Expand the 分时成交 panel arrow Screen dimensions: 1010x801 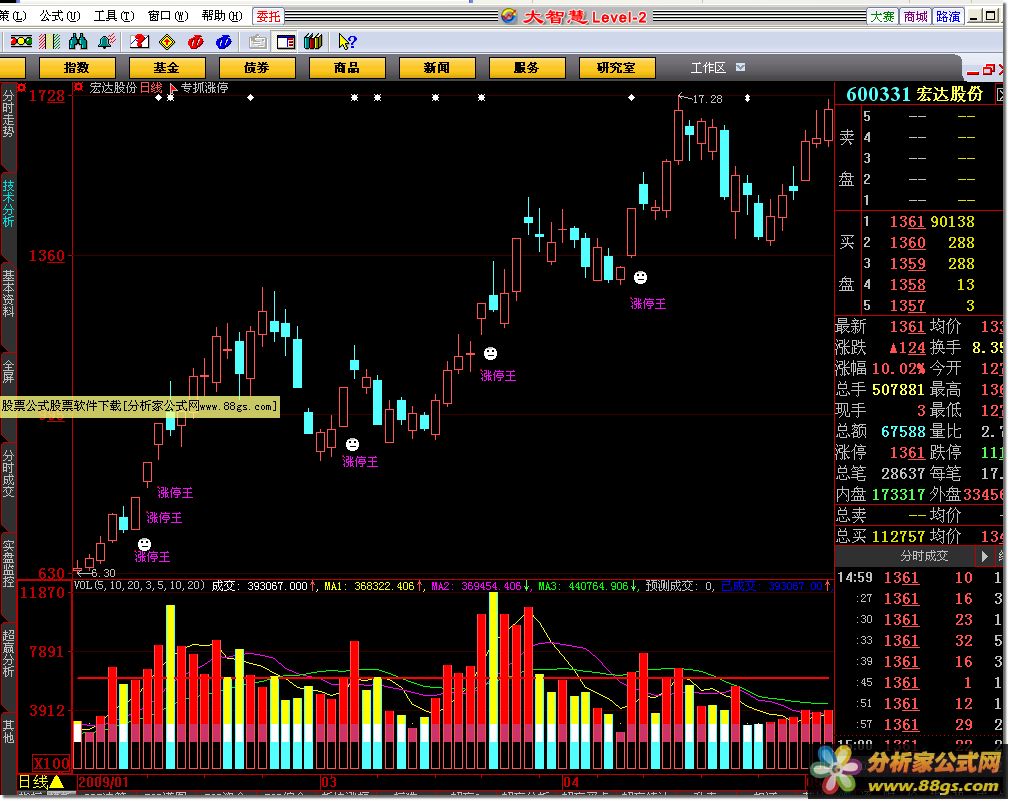click(x=984, y=556)
